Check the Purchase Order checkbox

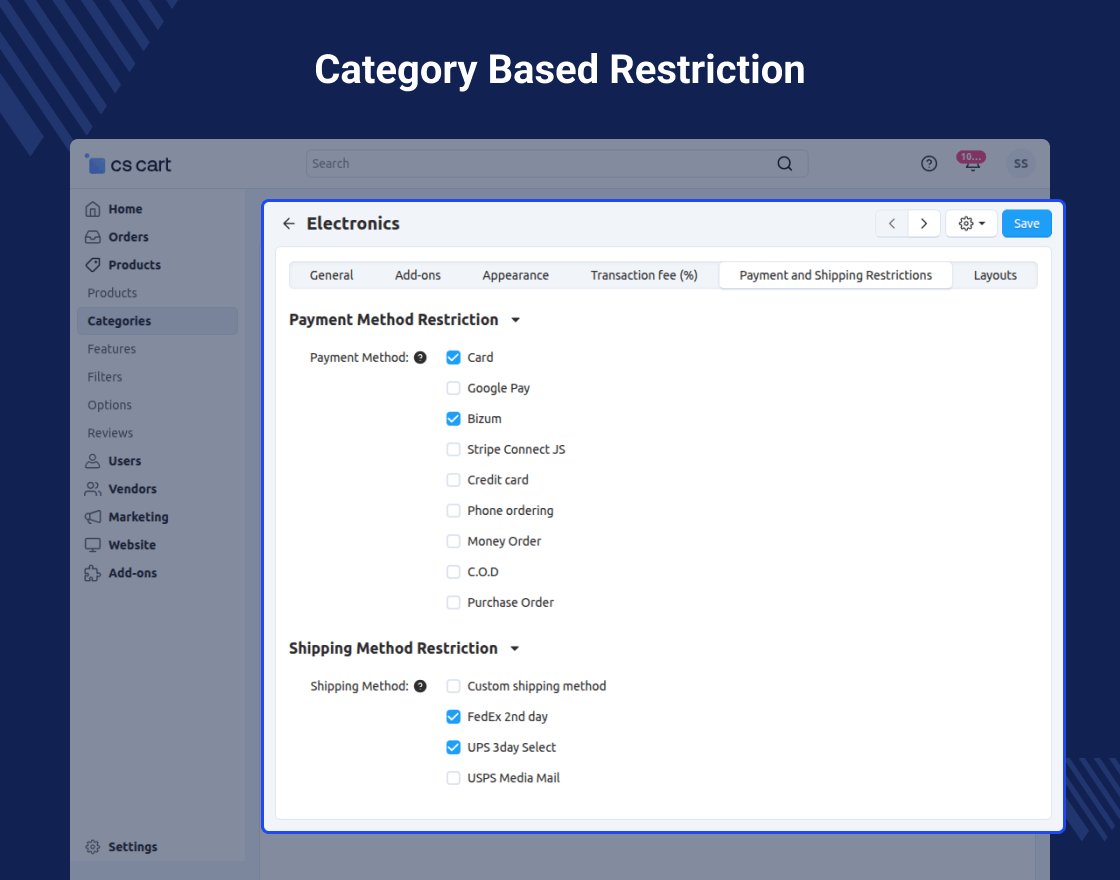pos(453,603)
